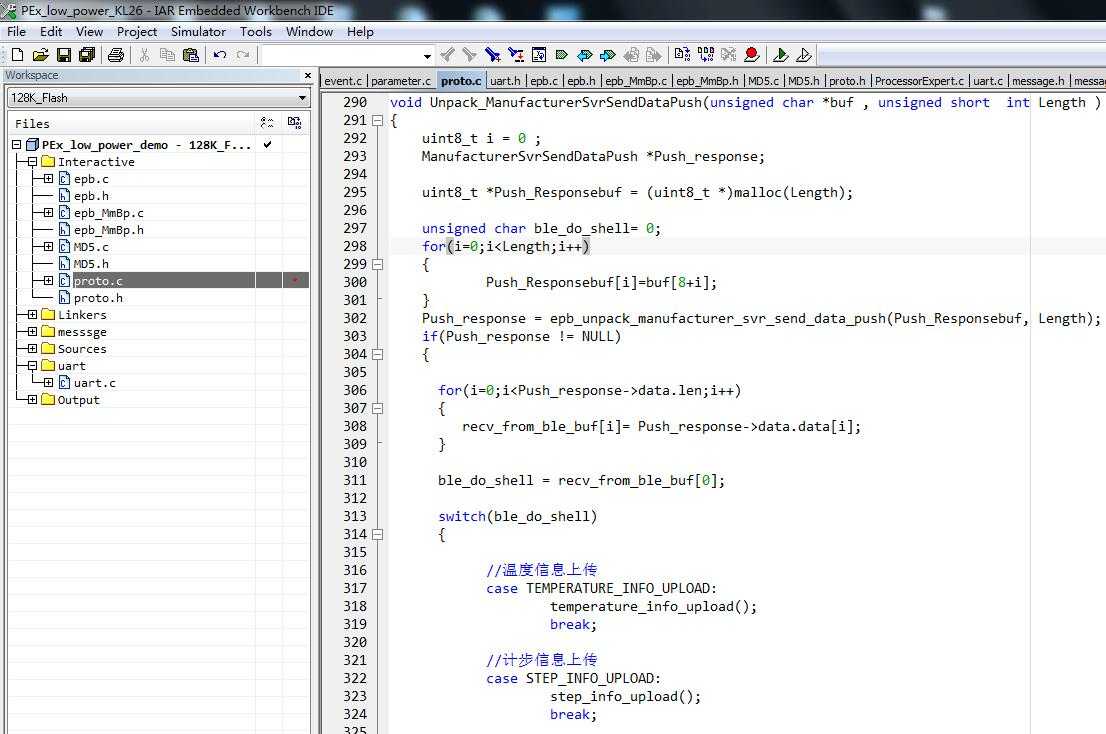Switch to the MD5.h editor tab

click(803, 81)
